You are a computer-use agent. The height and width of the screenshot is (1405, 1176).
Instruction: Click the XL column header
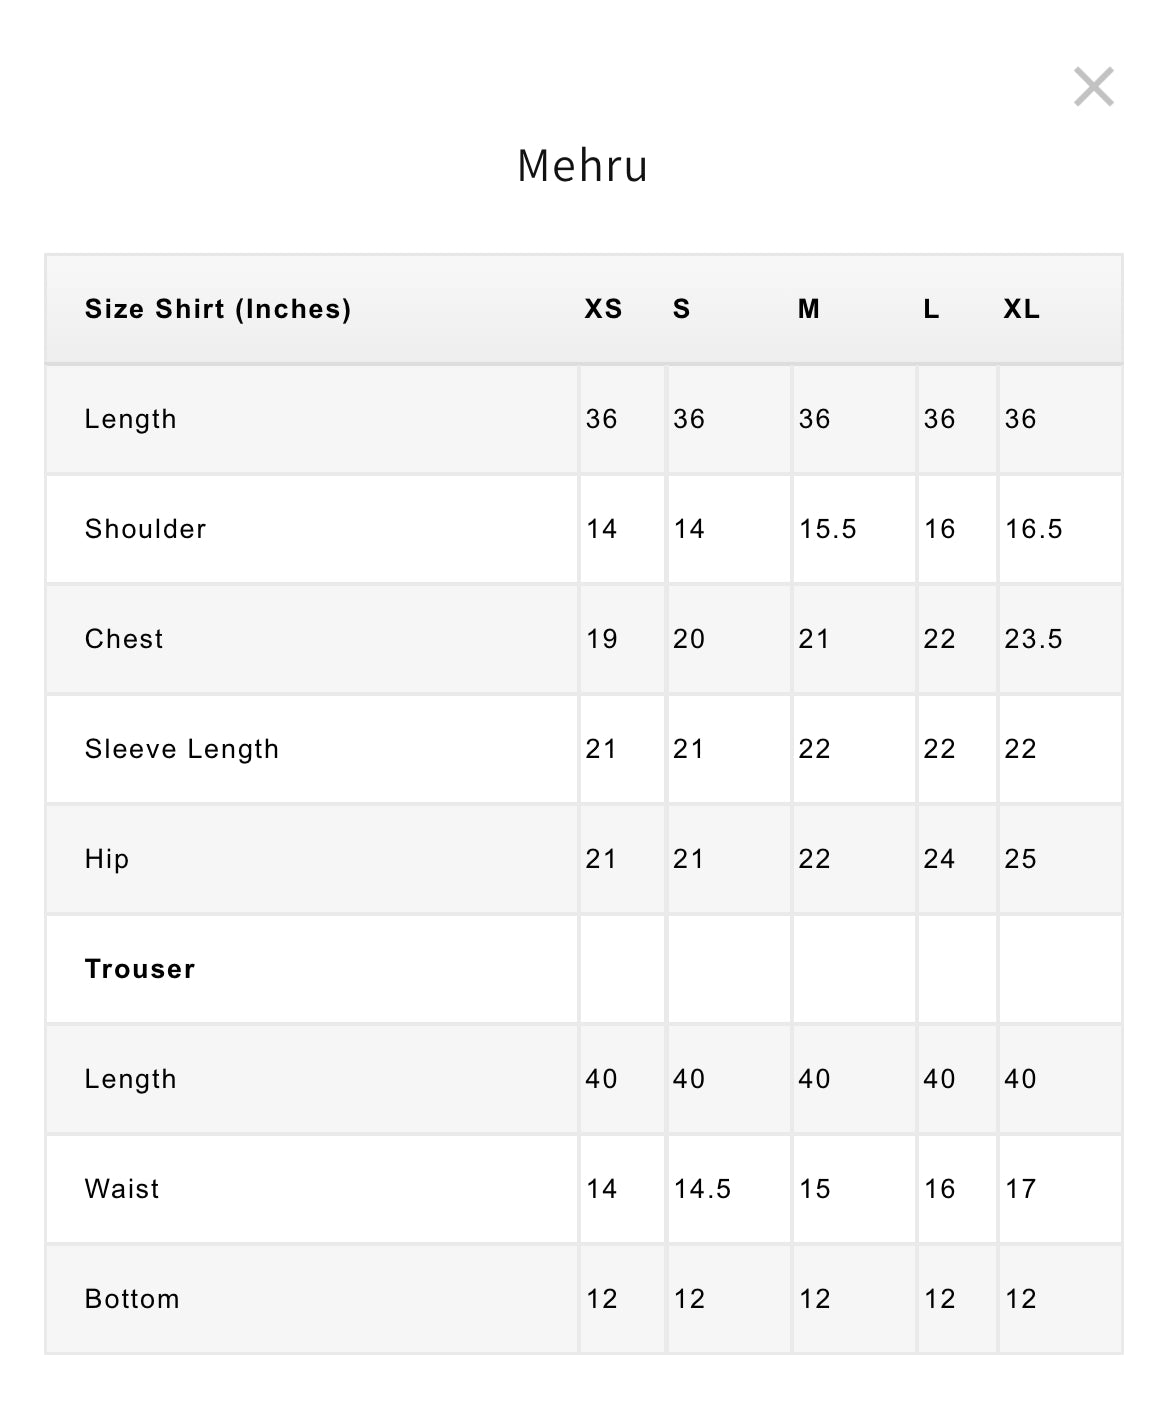tap(1022, 309)
